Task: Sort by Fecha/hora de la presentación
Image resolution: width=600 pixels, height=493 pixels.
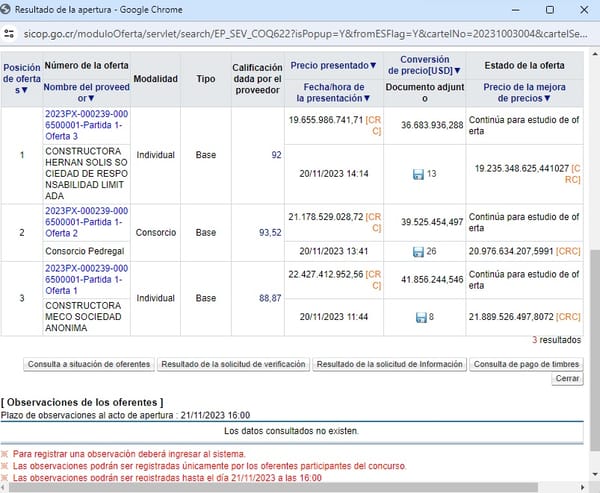Action: 333,93
